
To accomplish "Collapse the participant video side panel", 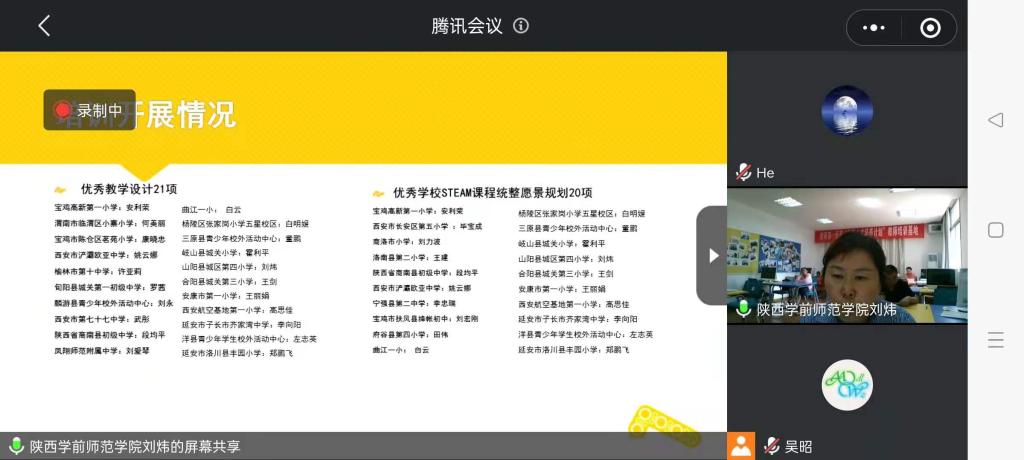I will coord(712,255).
